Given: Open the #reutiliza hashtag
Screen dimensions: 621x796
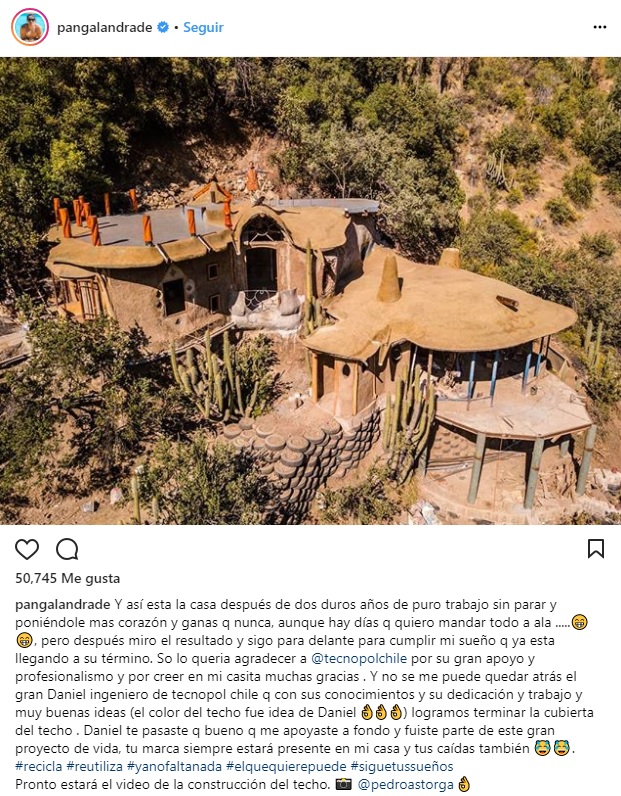Looking at the screenshot, I should pyautogui.click(x=95, y=766).
